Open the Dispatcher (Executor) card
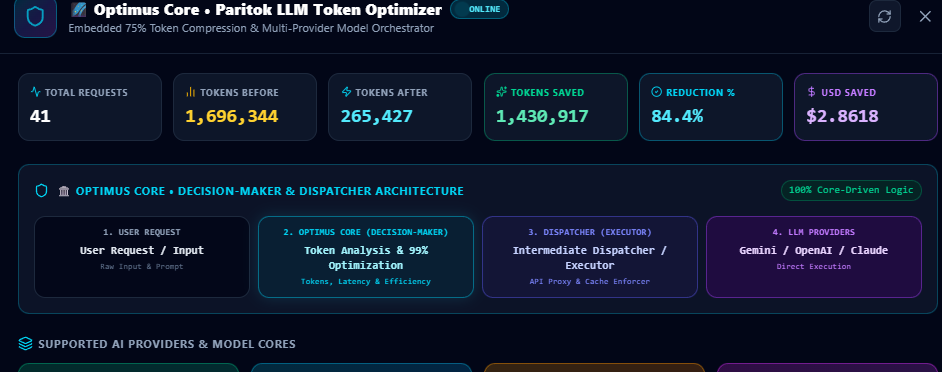Viewport: 942px width, 372px height. 590,257
